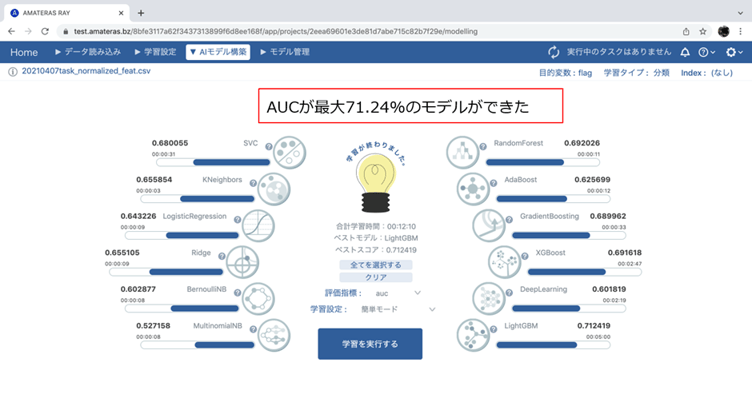Open help for BernoulliNB model
752x414 pixels.
click(x=237, y=293)
